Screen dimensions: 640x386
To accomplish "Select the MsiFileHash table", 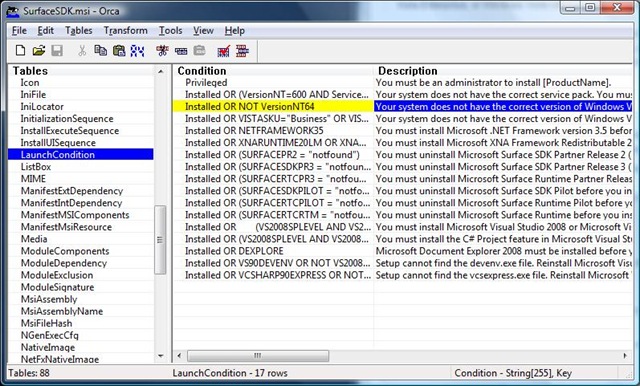I will [x=47, y=323].
